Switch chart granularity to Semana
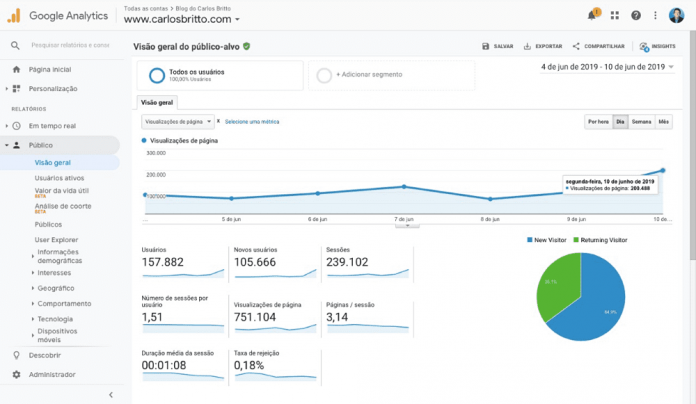Image resolution: width=696 pixels, height=404 pixels. [641, 121]
